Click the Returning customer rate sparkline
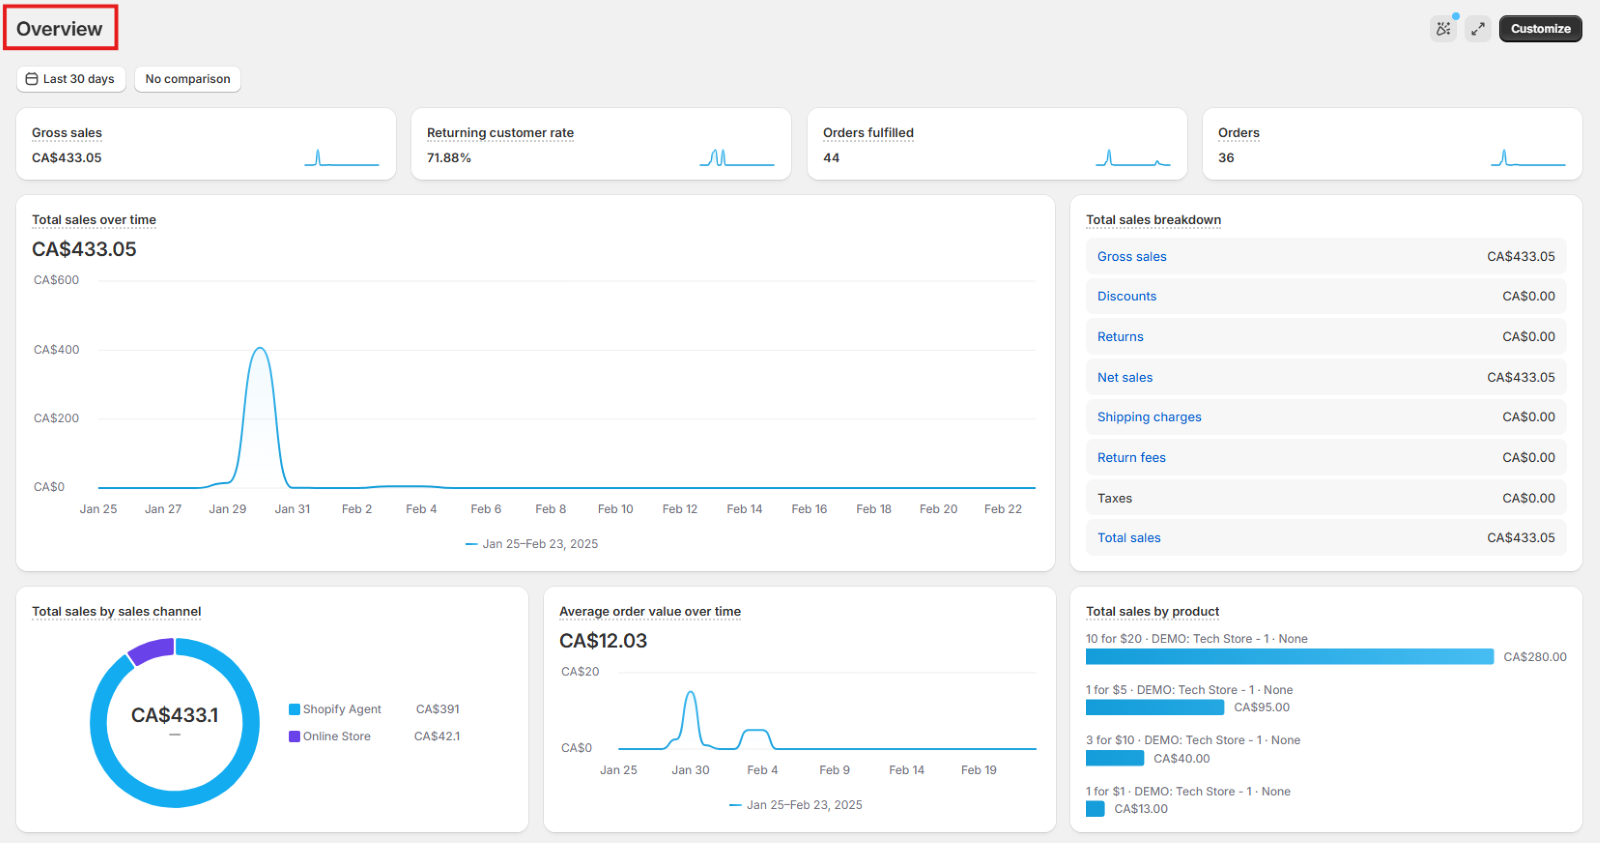1600x843 pixels. pos(737,158)
